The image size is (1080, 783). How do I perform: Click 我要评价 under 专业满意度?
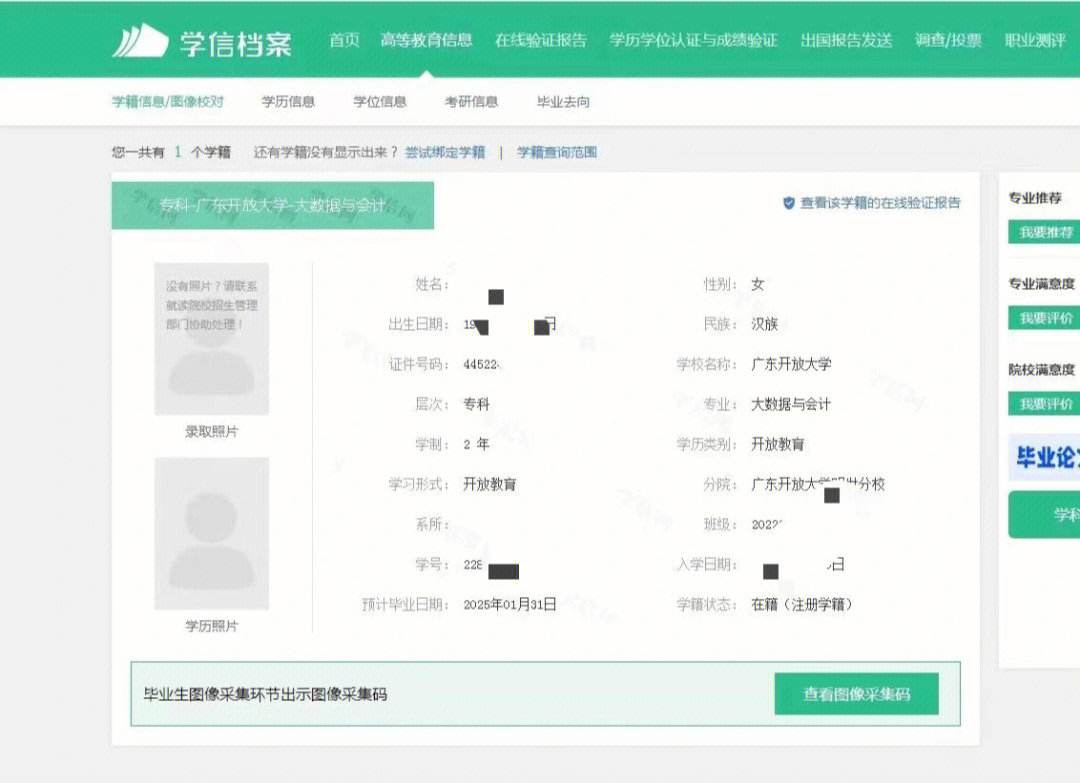pyautogui.click(x=1046, y=318)
